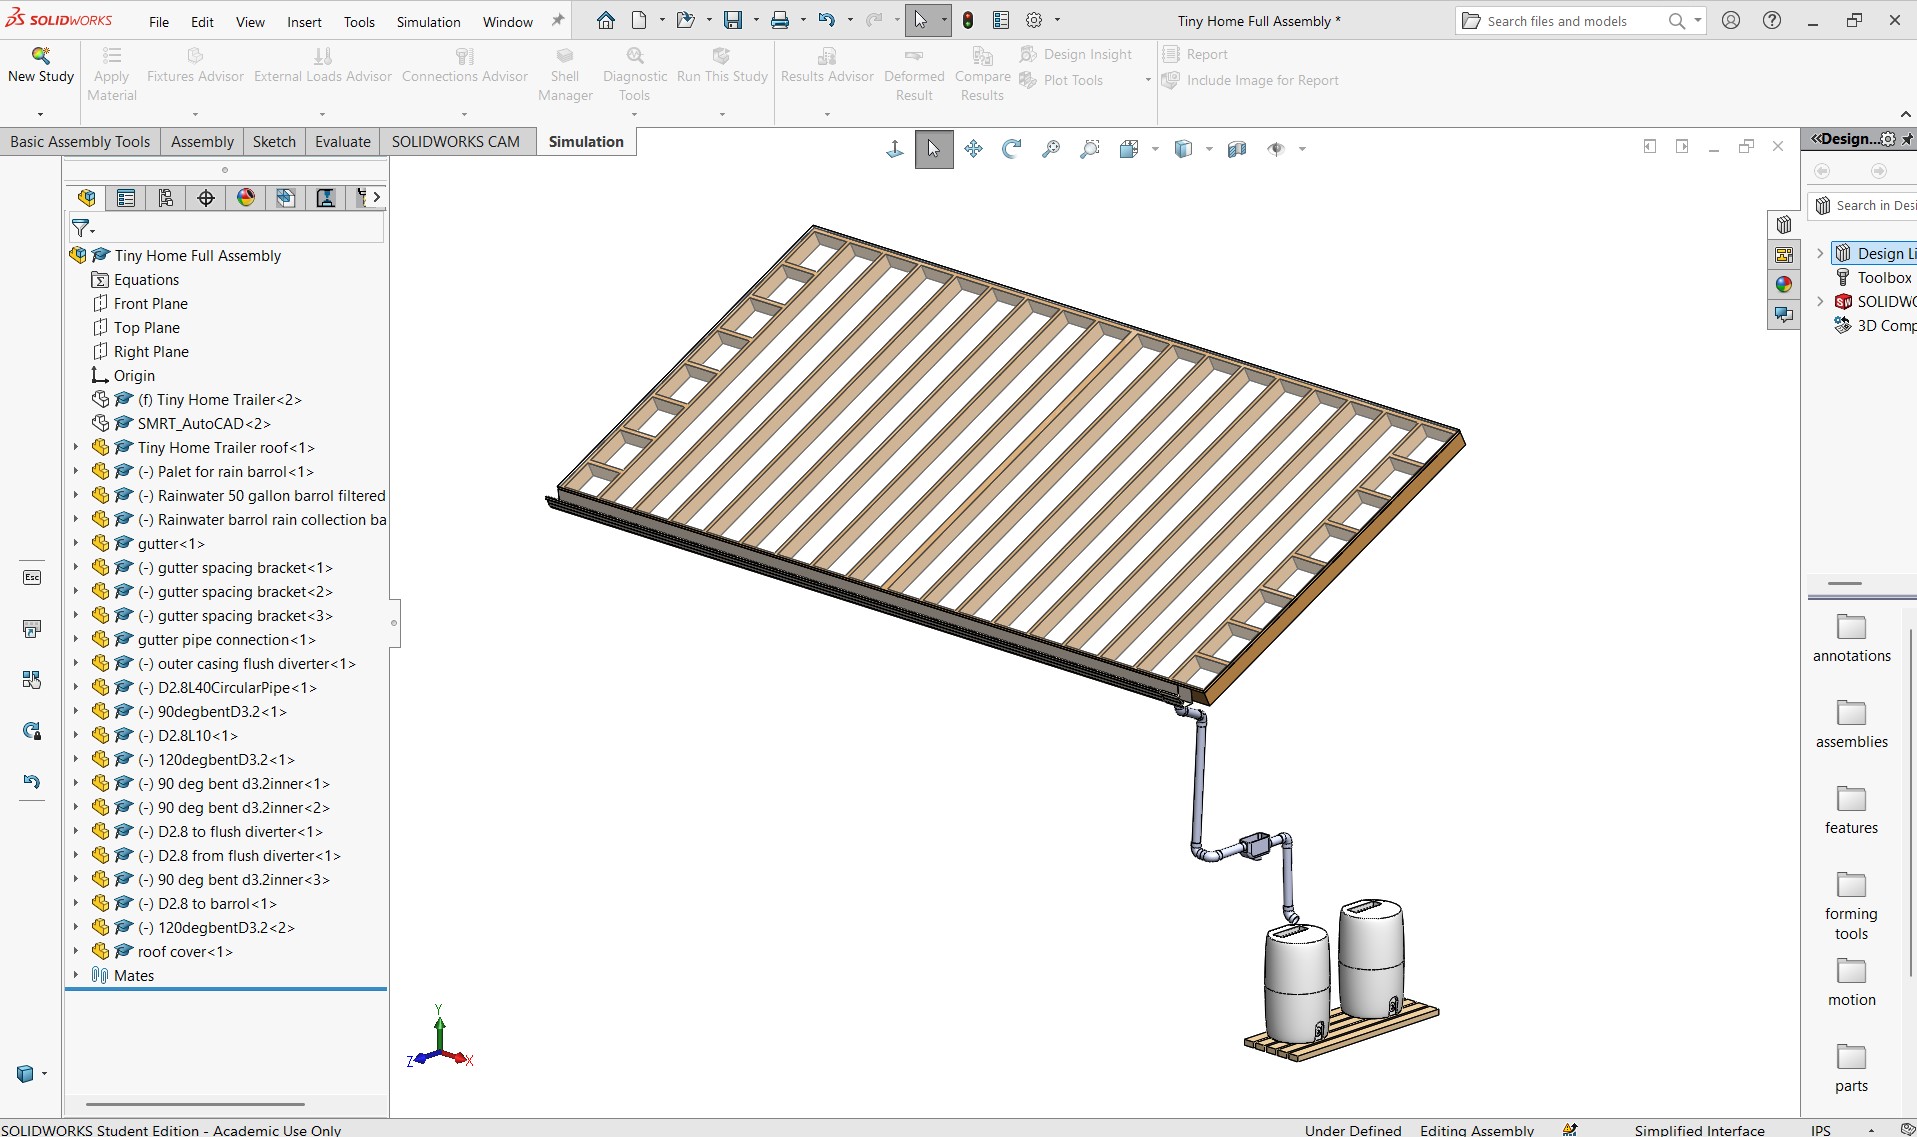Click the Zoom to Fit magnifier icon
The width and height of the screenshot is (1917, 1137).
point(1051,149)
